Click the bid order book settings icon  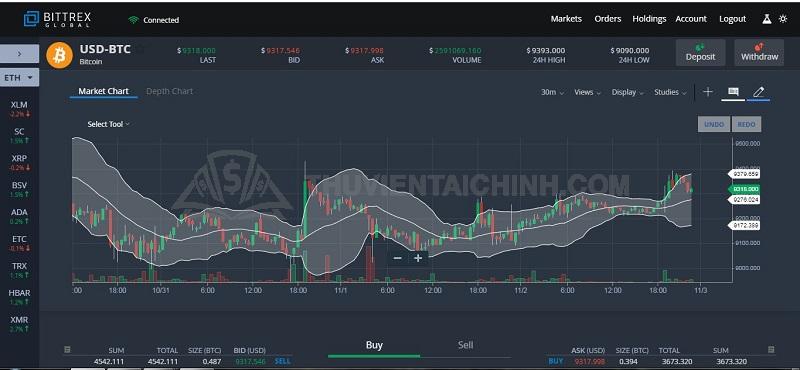click(67, 350)
